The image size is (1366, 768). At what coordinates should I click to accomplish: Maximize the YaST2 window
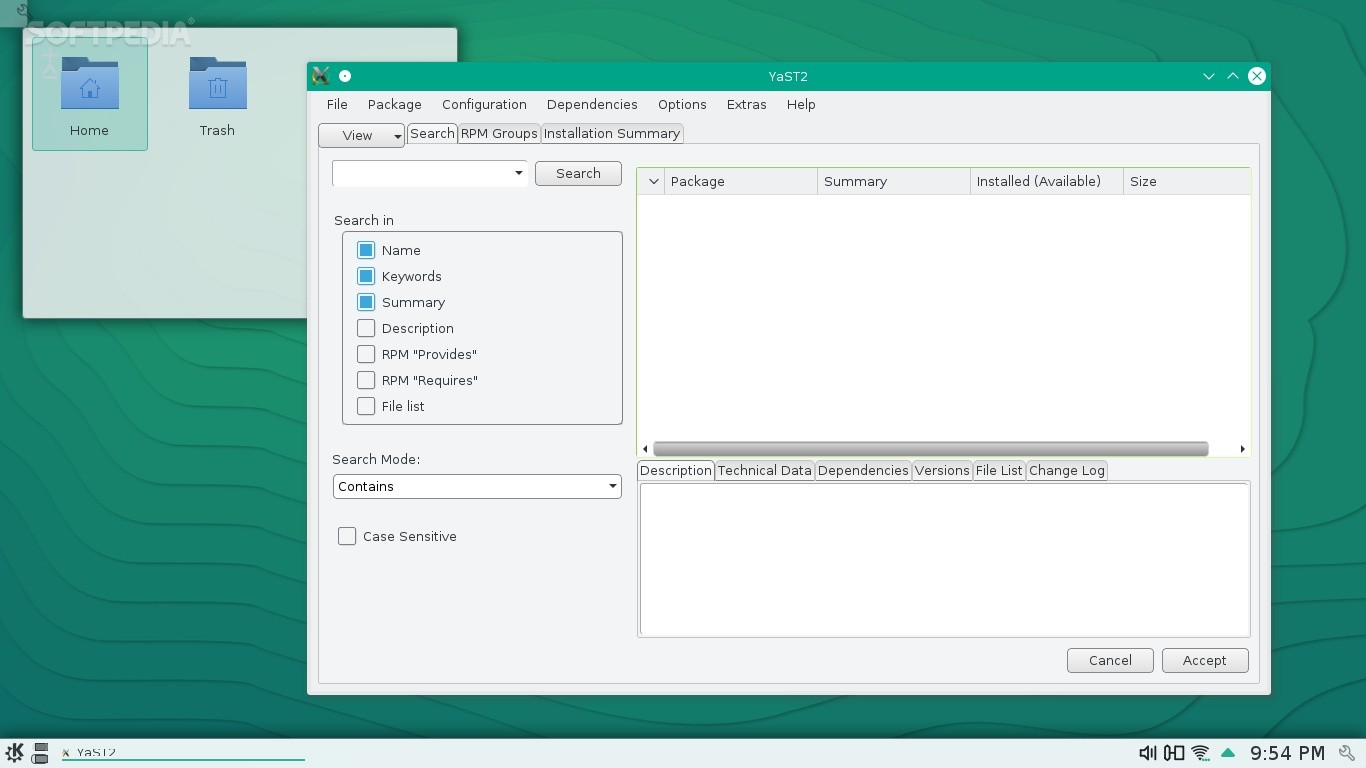click(x=1233, y=76)
